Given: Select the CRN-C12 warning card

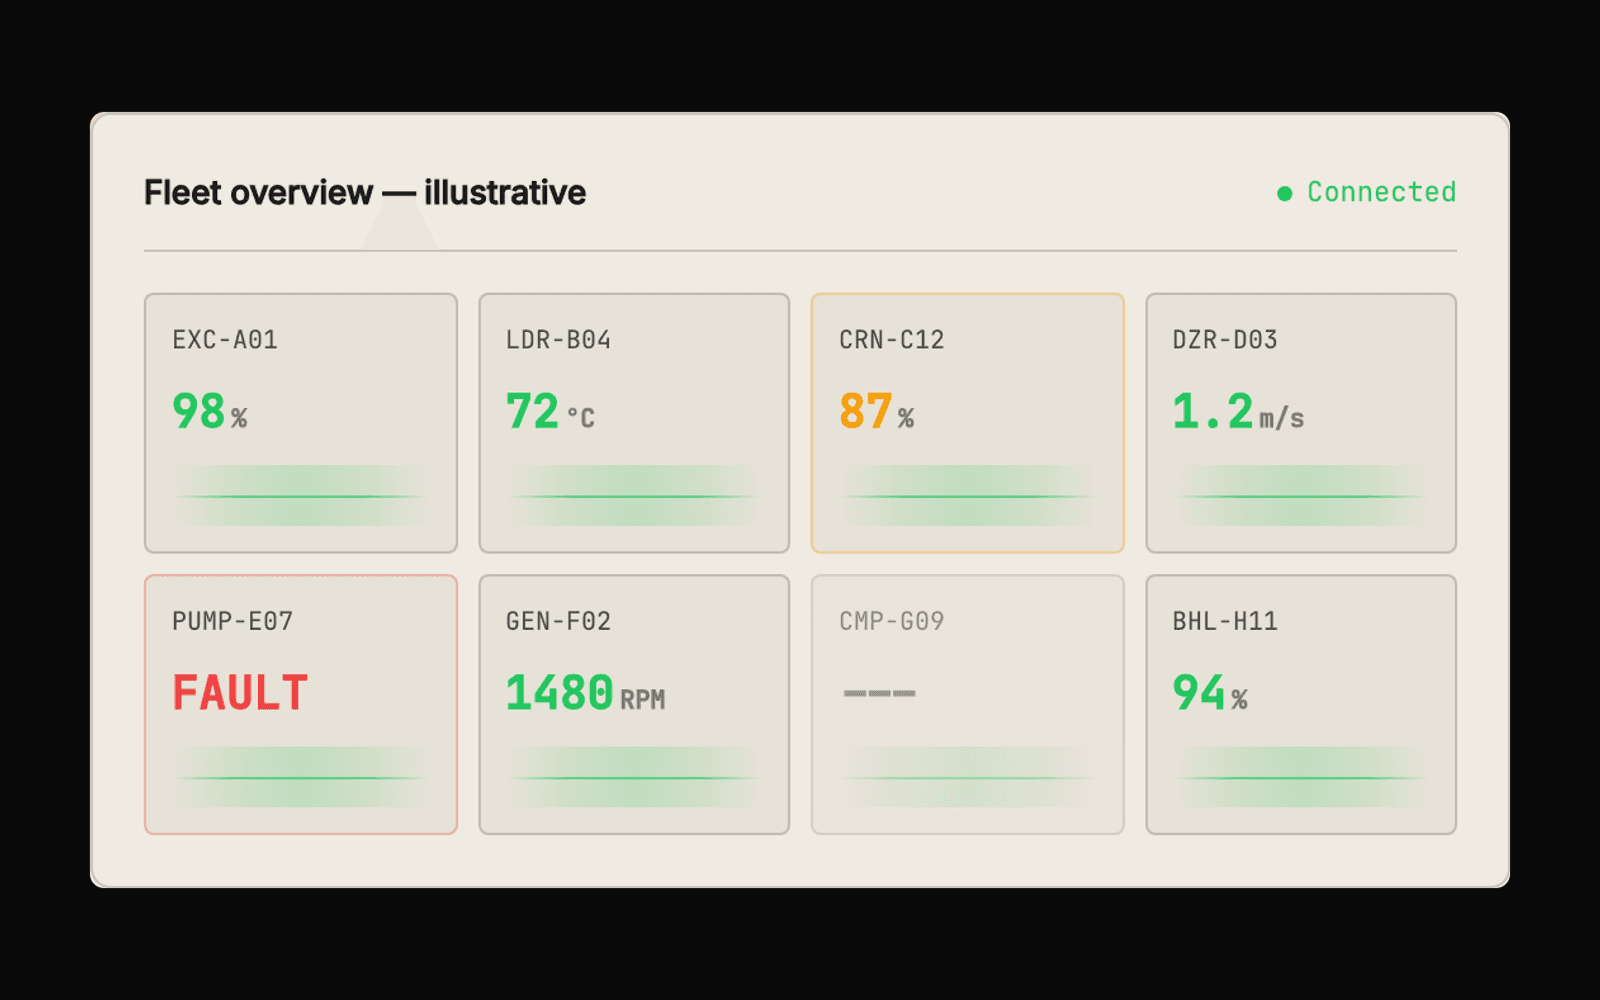Looking at the screenshot, I should [x=968, y=423].
